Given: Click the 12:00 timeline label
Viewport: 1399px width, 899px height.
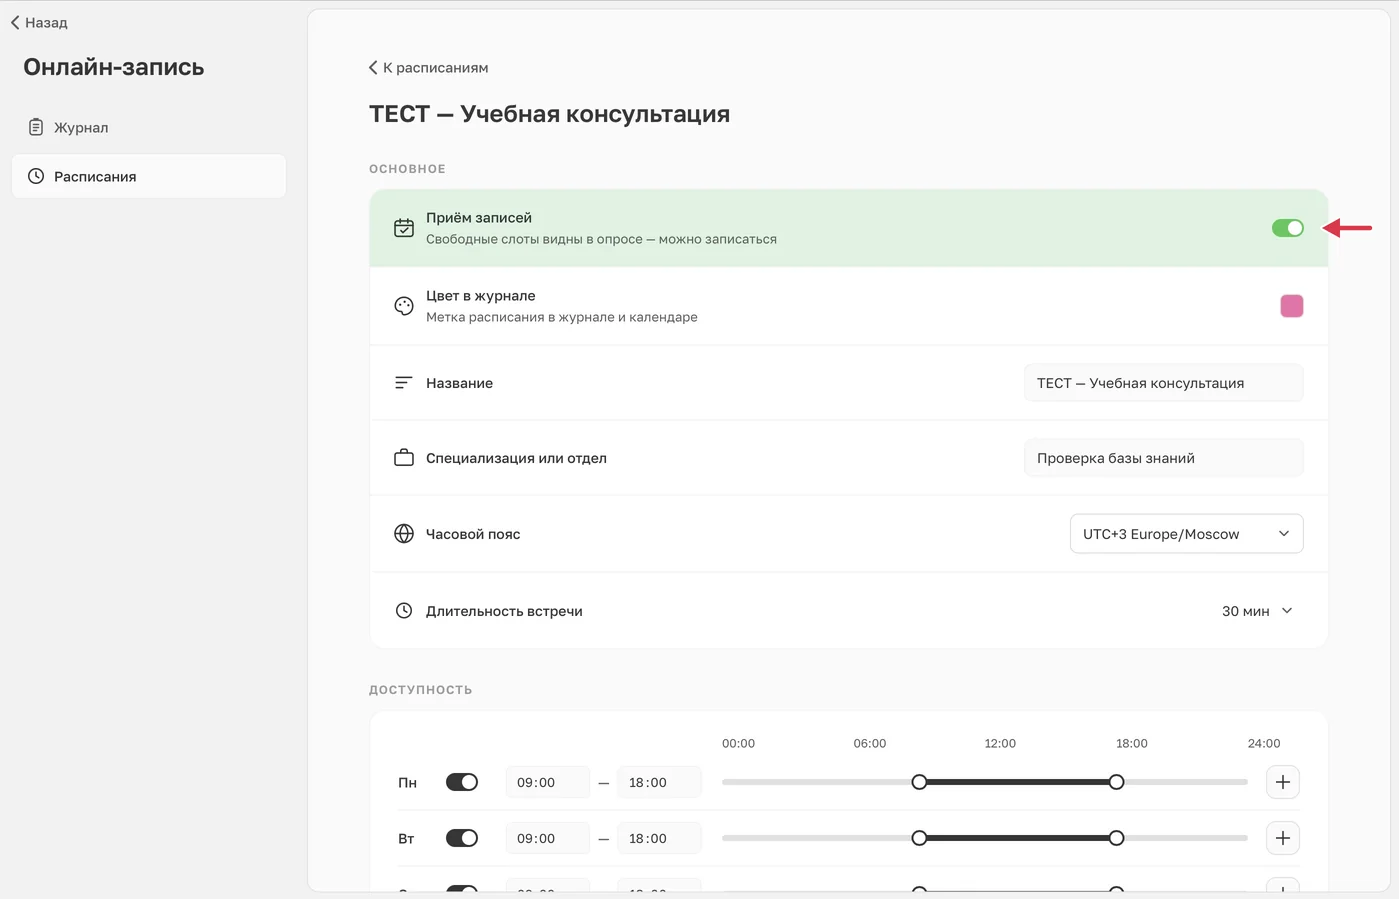Looking at the screenshot, I should pos(1000,743).
